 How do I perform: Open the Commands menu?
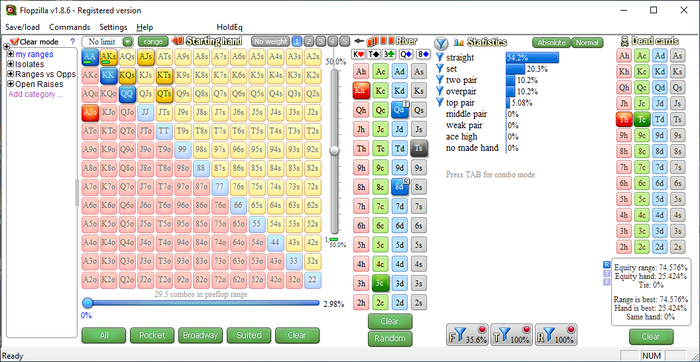(x=70, y=27)
